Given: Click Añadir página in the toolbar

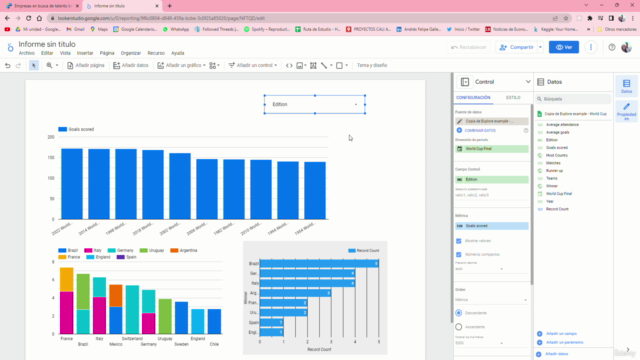Looking at the screenshot, I should coord(85,65).
